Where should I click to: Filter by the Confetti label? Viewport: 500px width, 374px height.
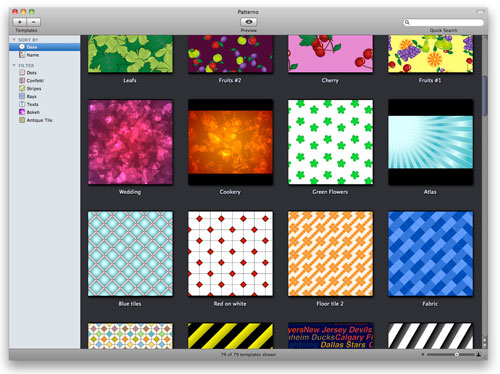coord(35,81)
